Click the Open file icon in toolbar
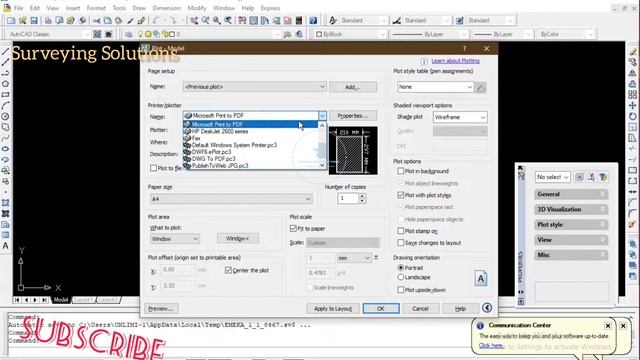The width and height of the screenshot is (640, 360). click(22, 20)
